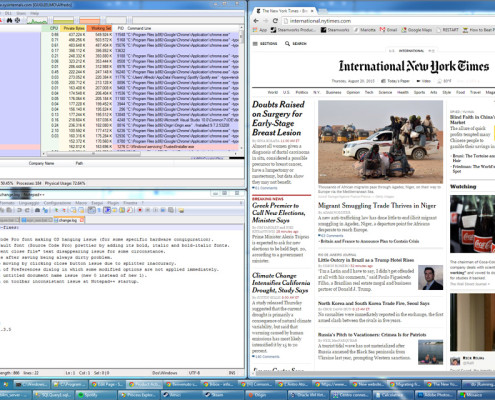Go to the Politics section
The width and height of the screenshot is (495, 400).
(x=302, y=92)
